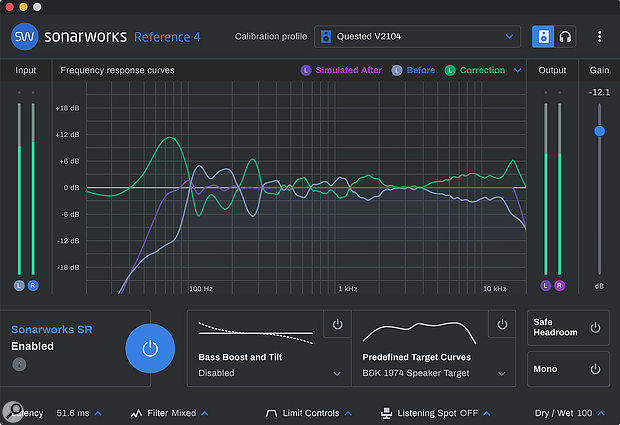Image resolution: width=620 pixels, height=425 pixels.
Task: Expand the Filter Mixed options
Action: [x=205, y=413]
